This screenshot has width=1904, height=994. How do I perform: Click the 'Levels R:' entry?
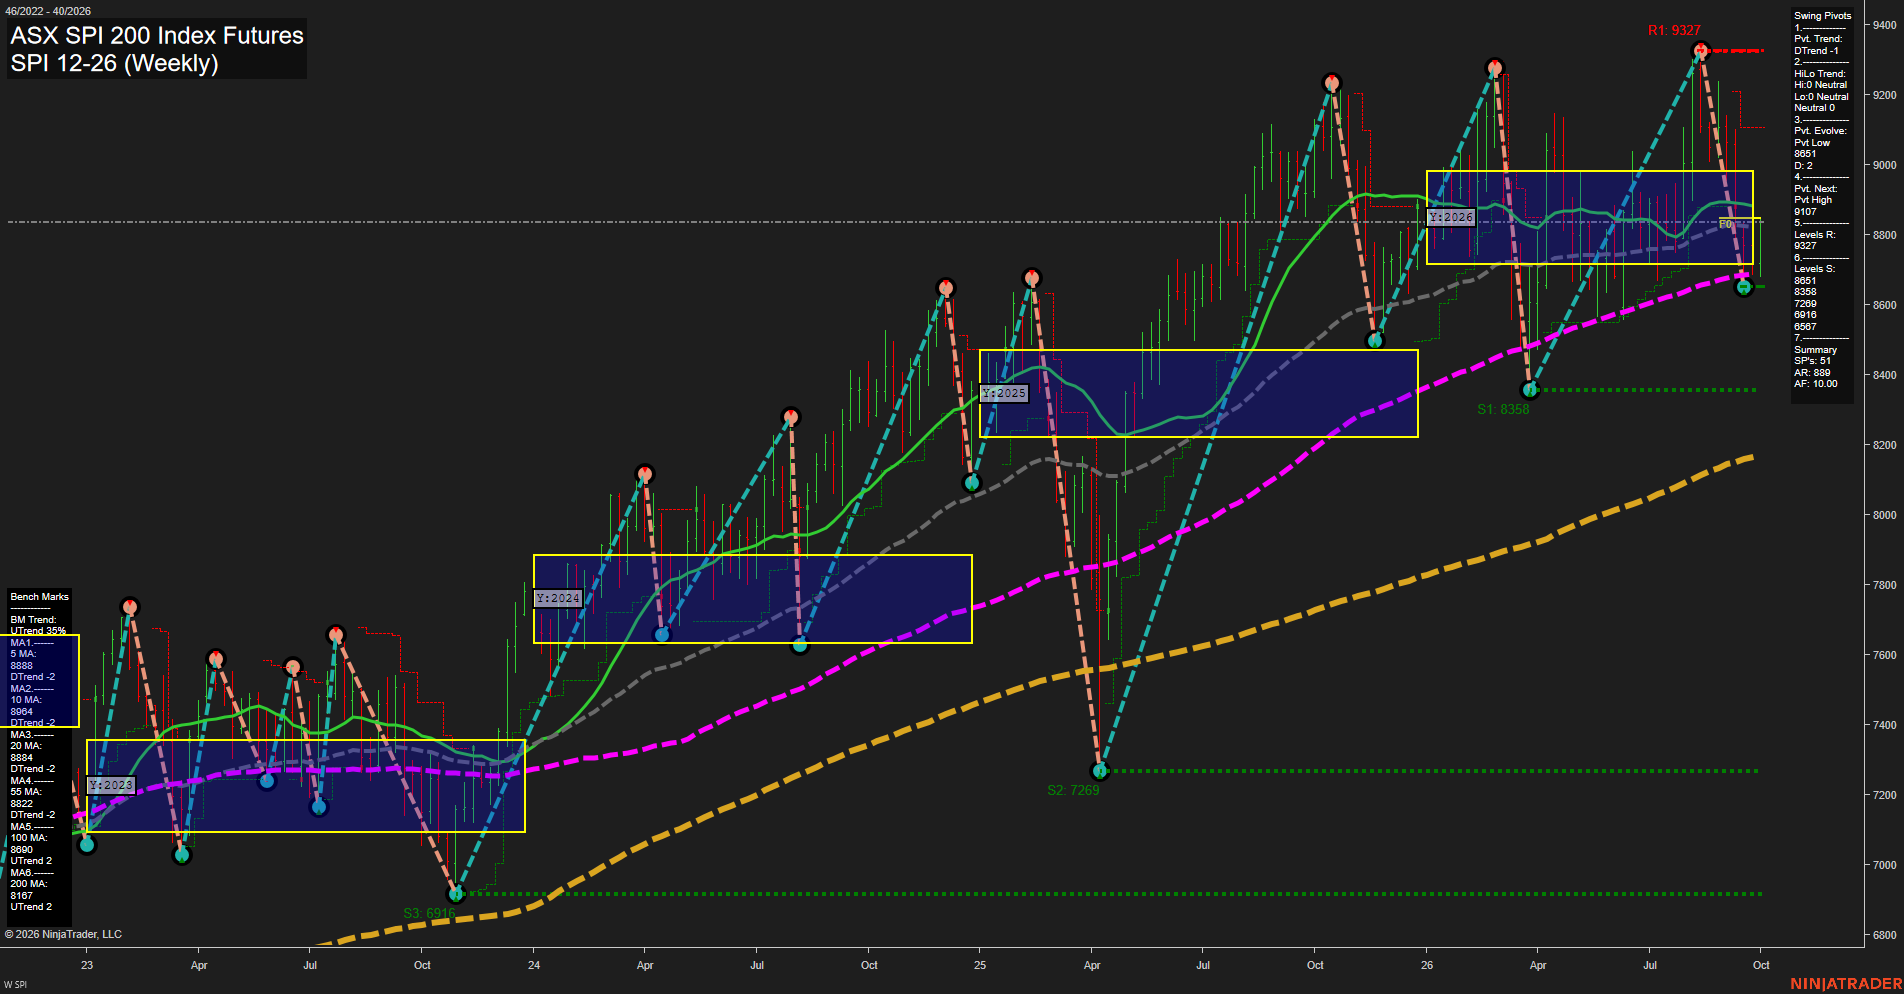pyautogui.click(x=1815, y=235)
